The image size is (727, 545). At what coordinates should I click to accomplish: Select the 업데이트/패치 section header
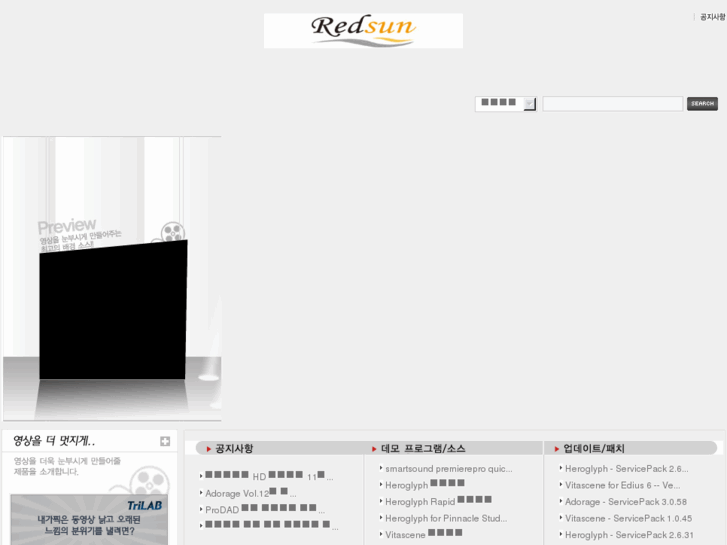(x=593, y=449)
